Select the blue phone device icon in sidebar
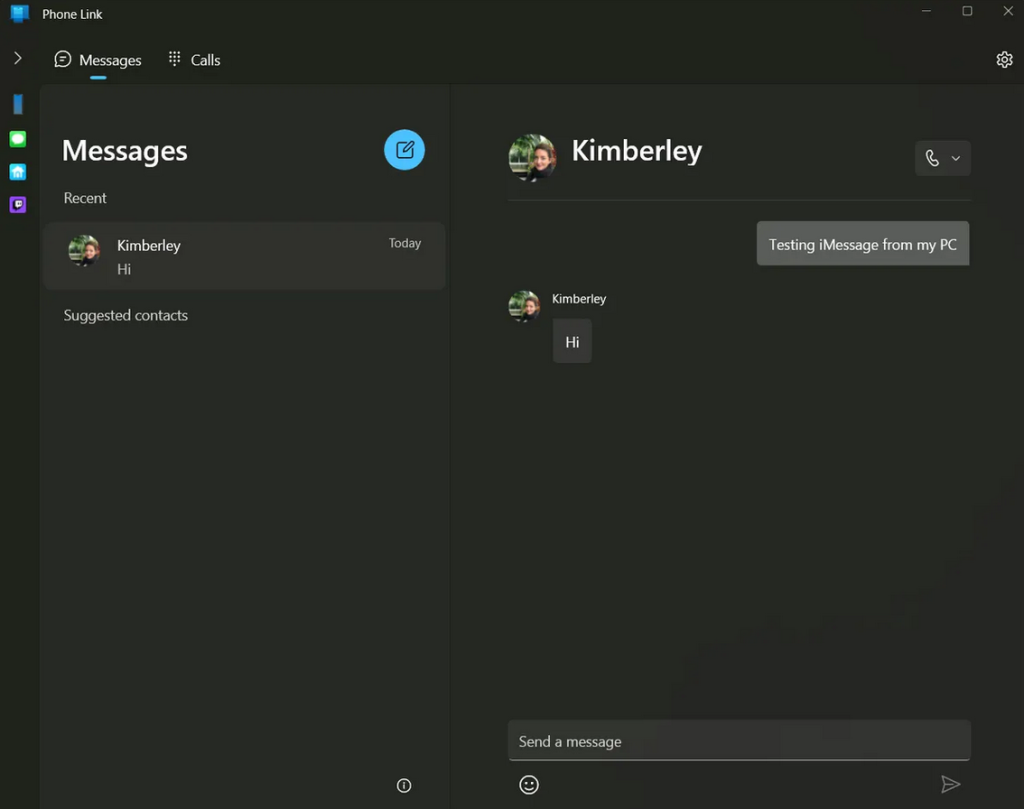Screen dimensions: 1024x809 (x=18, y=105)
